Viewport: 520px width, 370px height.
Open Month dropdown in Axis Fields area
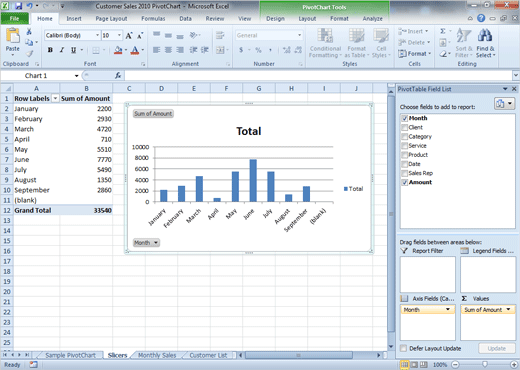tap(448, 310)
